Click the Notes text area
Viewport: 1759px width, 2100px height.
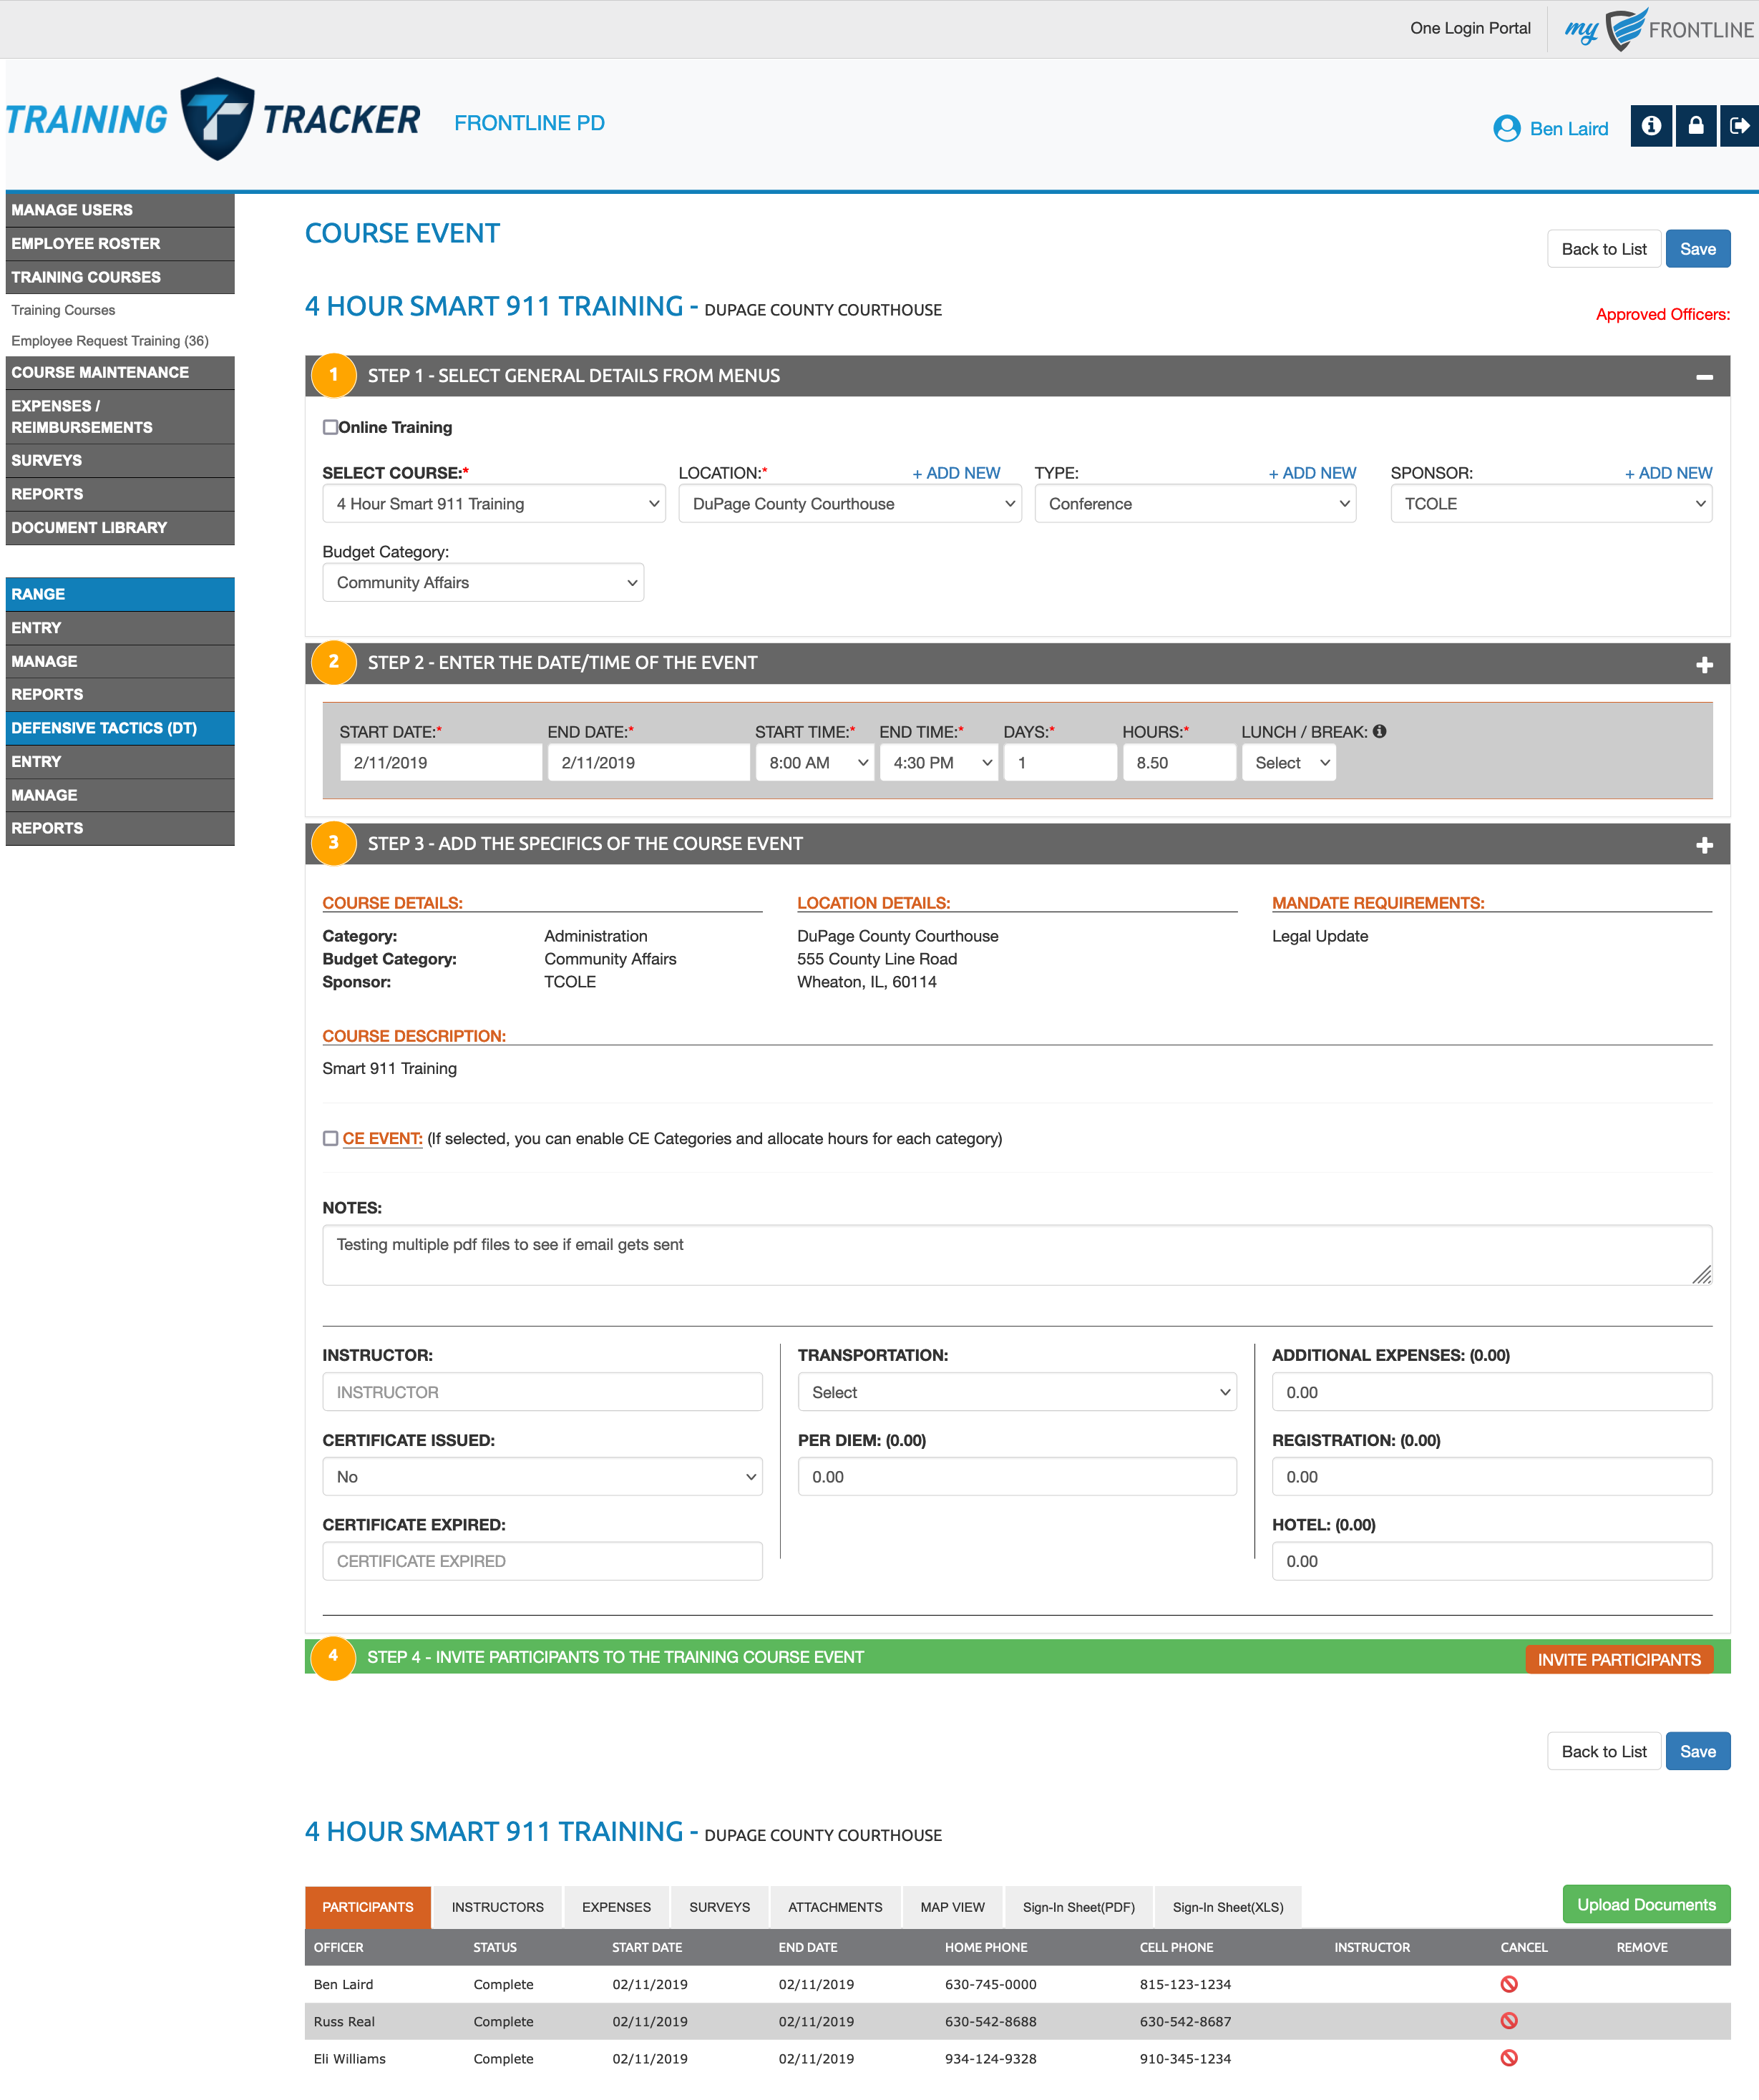tap(1016, 1255)
